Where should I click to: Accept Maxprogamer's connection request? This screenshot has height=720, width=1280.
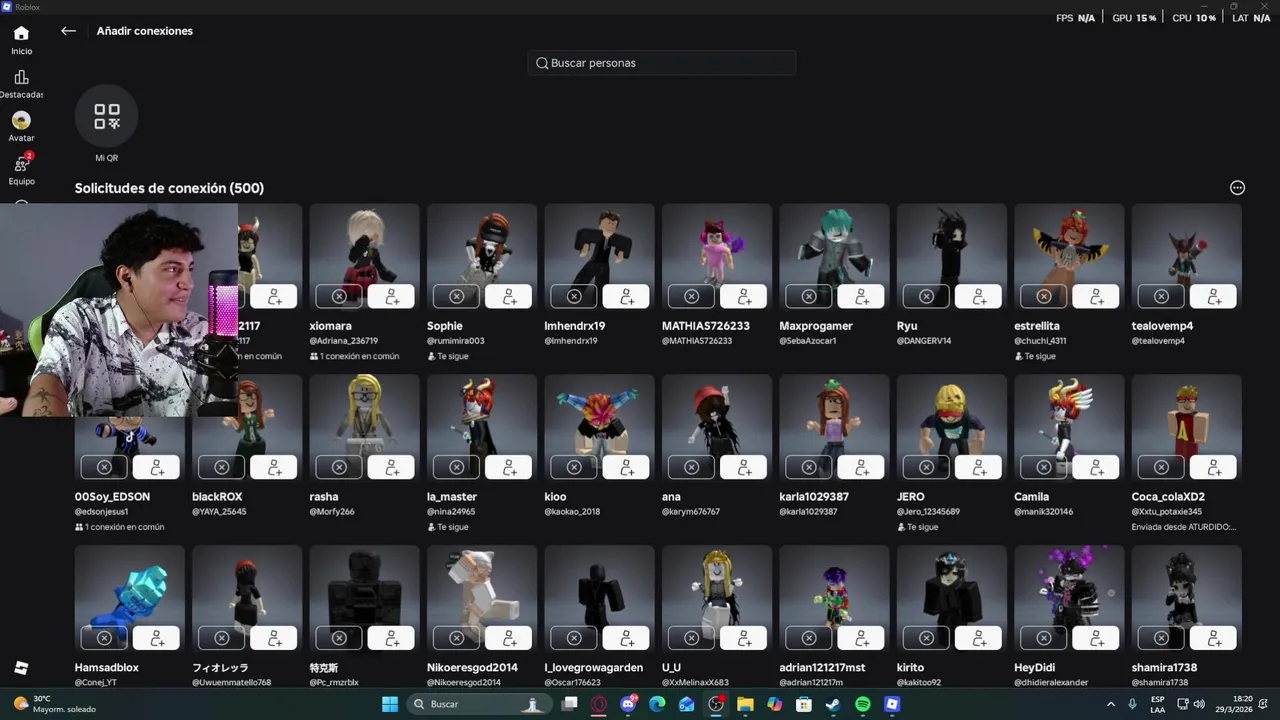coord(861,297)
